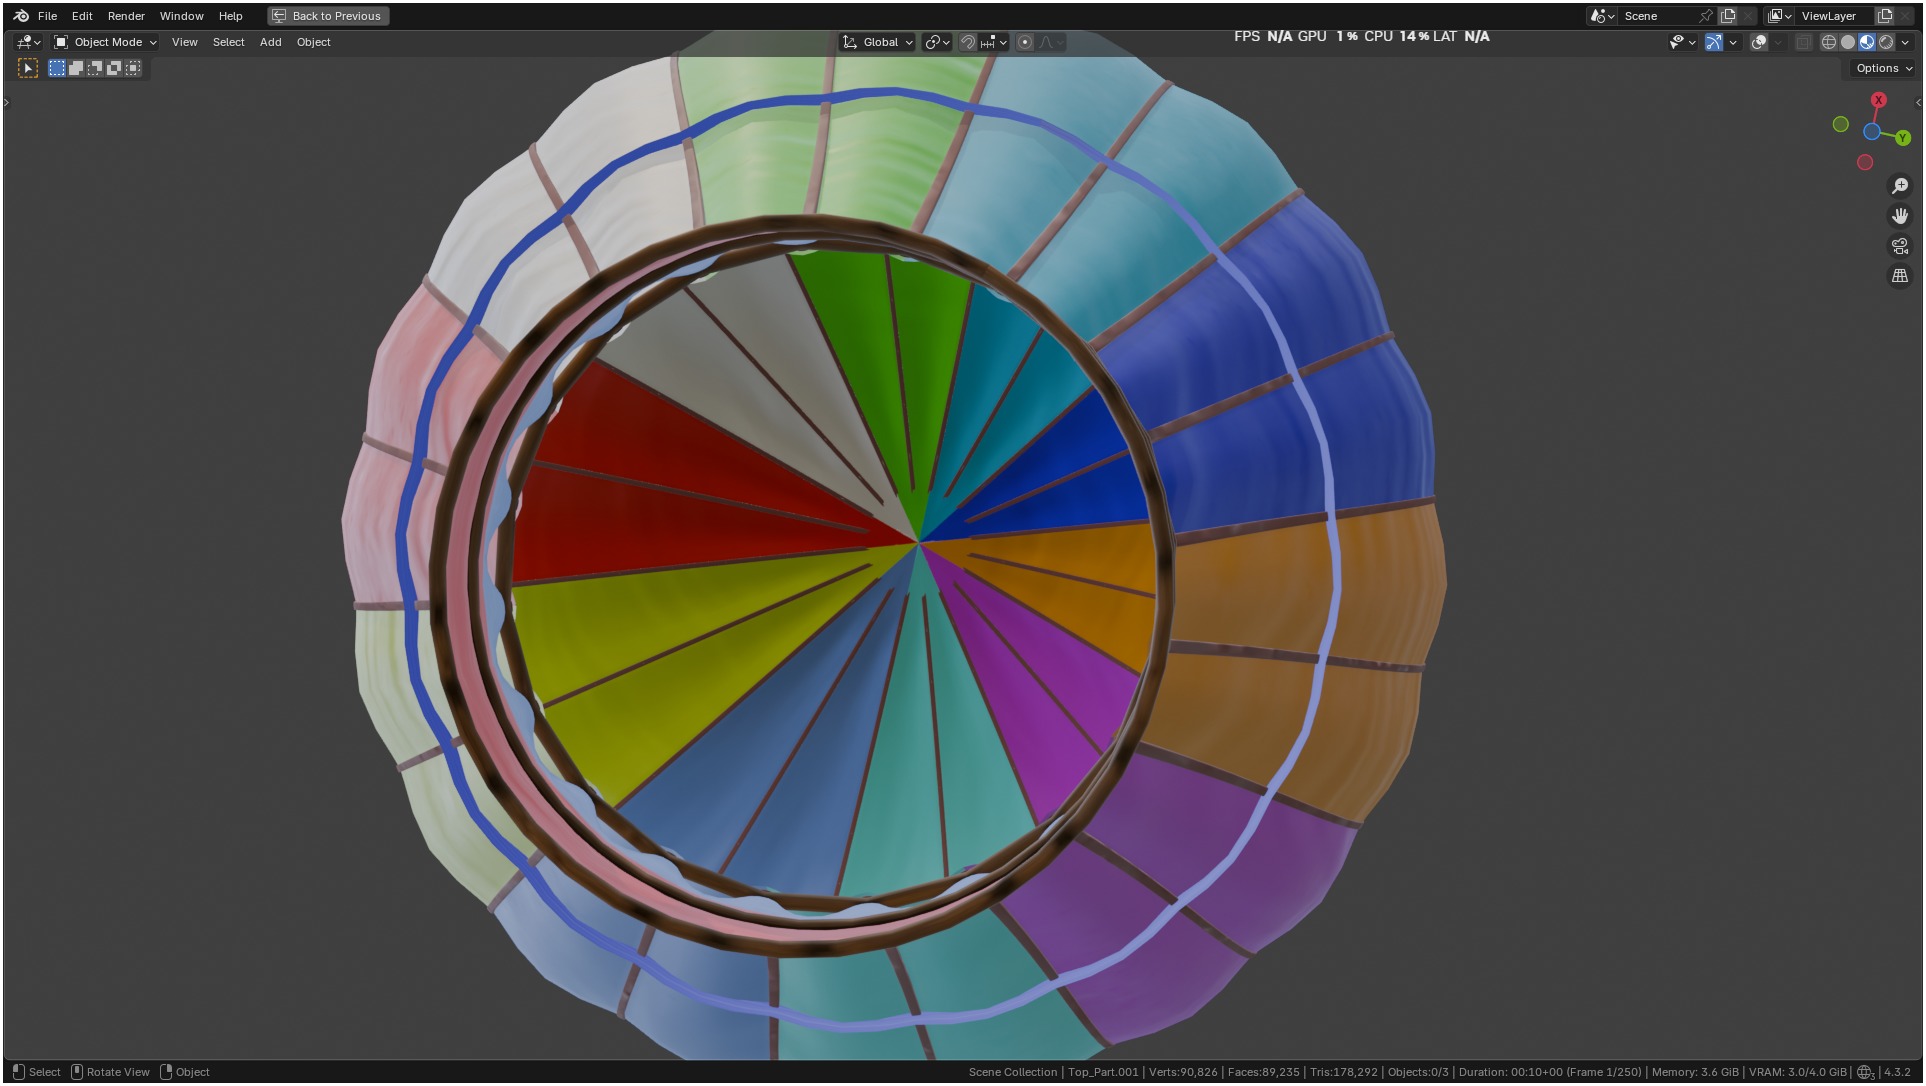Image resolution: width=1926 pixels, height=1086 pixels.
Task: Switch to Material Preview shading
Action: [x=1867, y=42]
